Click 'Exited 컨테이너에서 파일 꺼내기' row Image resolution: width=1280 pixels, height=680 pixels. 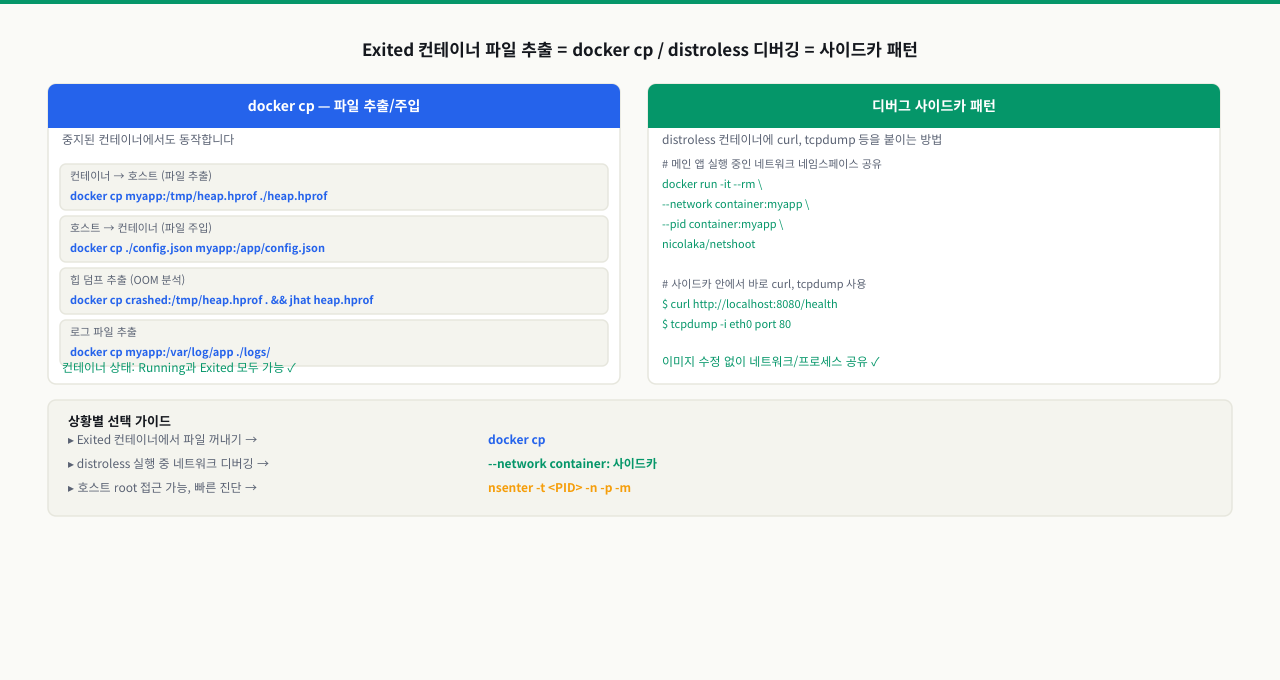[x=162, y=440]
